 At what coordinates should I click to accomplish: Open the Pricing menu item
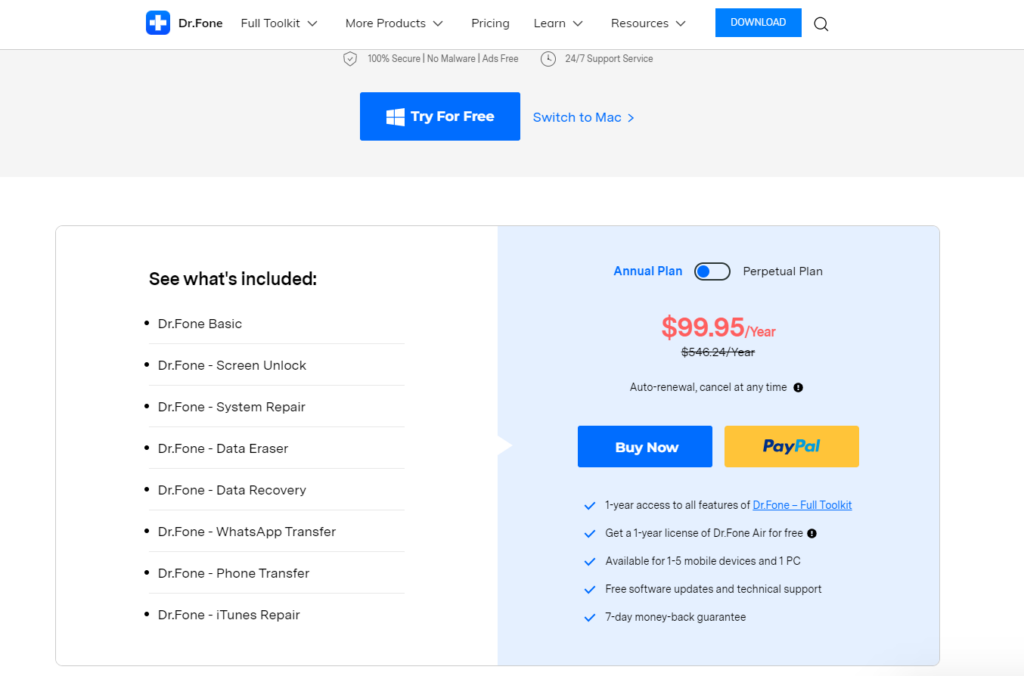(490, 23)
